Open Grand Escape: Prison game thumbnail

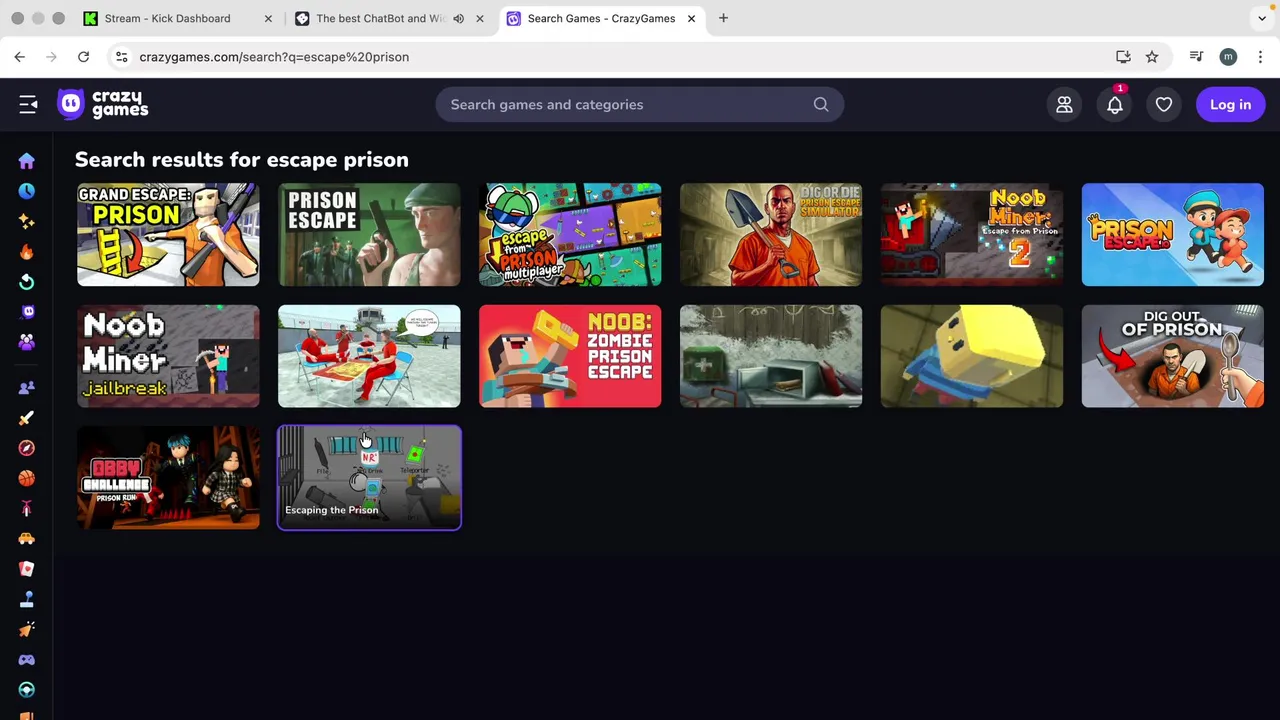pos(168,234)
